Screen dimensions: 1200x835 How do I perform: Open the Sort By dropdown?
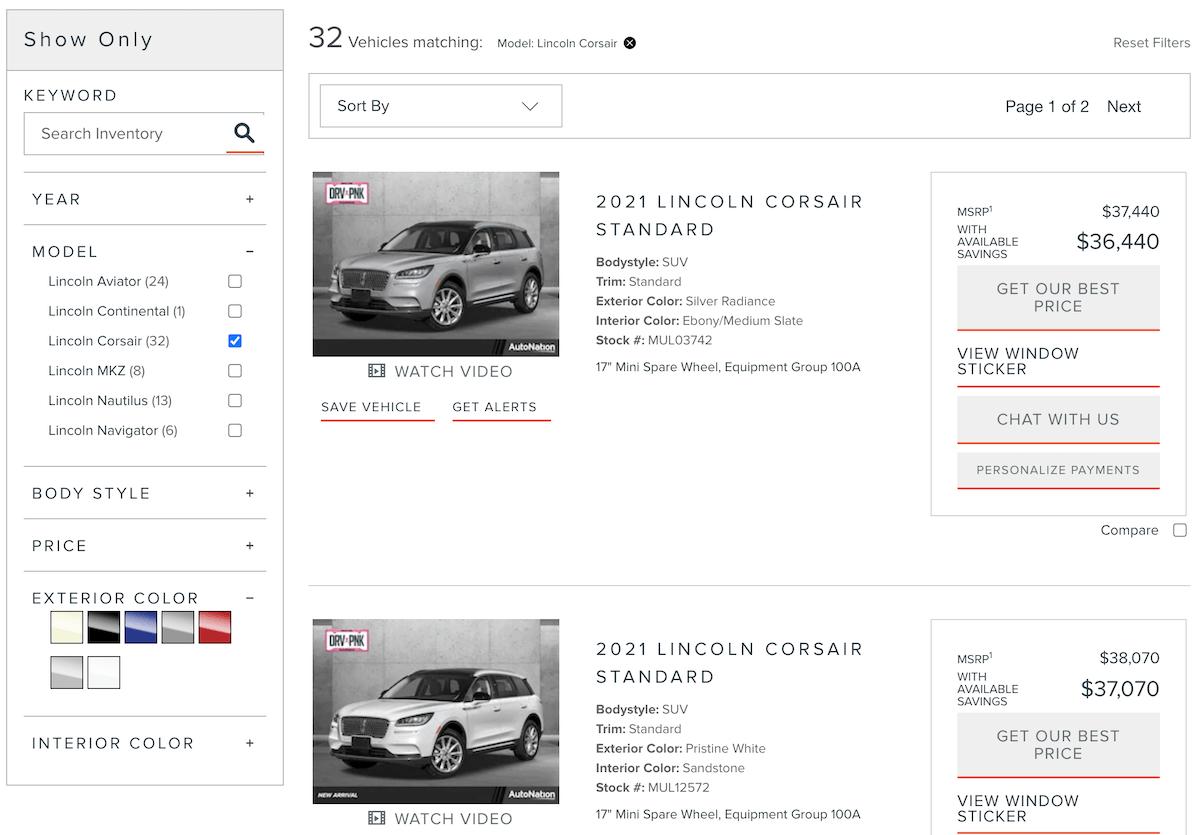(x=441, y=106)
